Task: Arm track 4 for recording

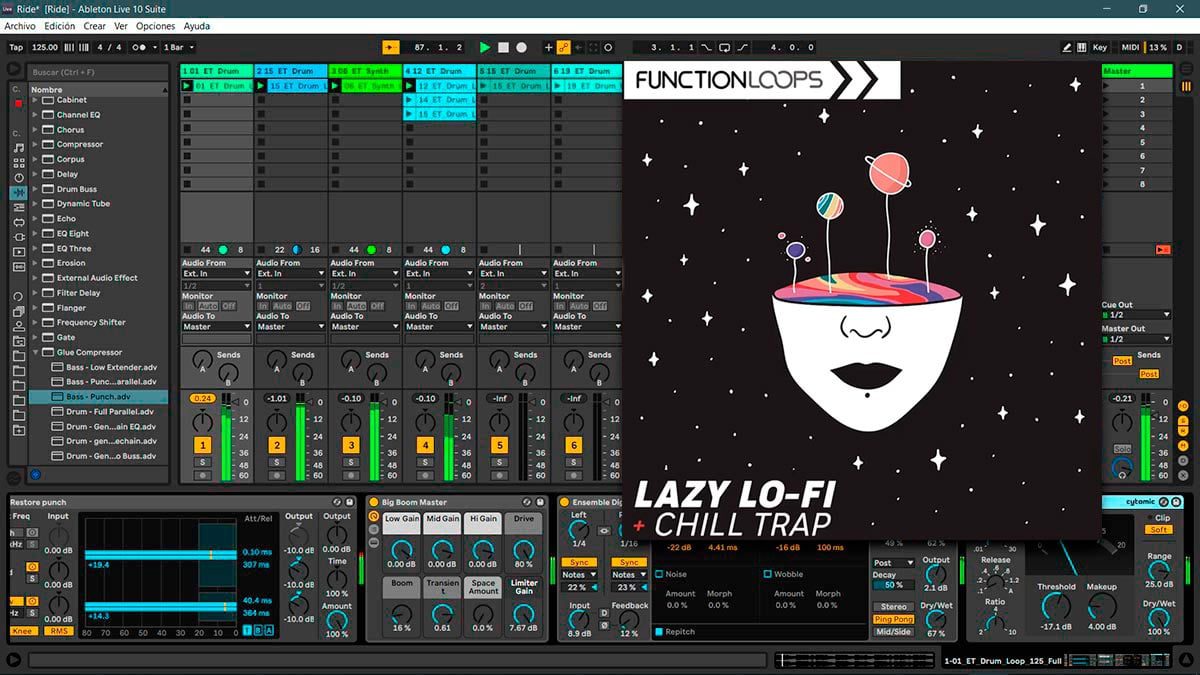Action: 425,476
